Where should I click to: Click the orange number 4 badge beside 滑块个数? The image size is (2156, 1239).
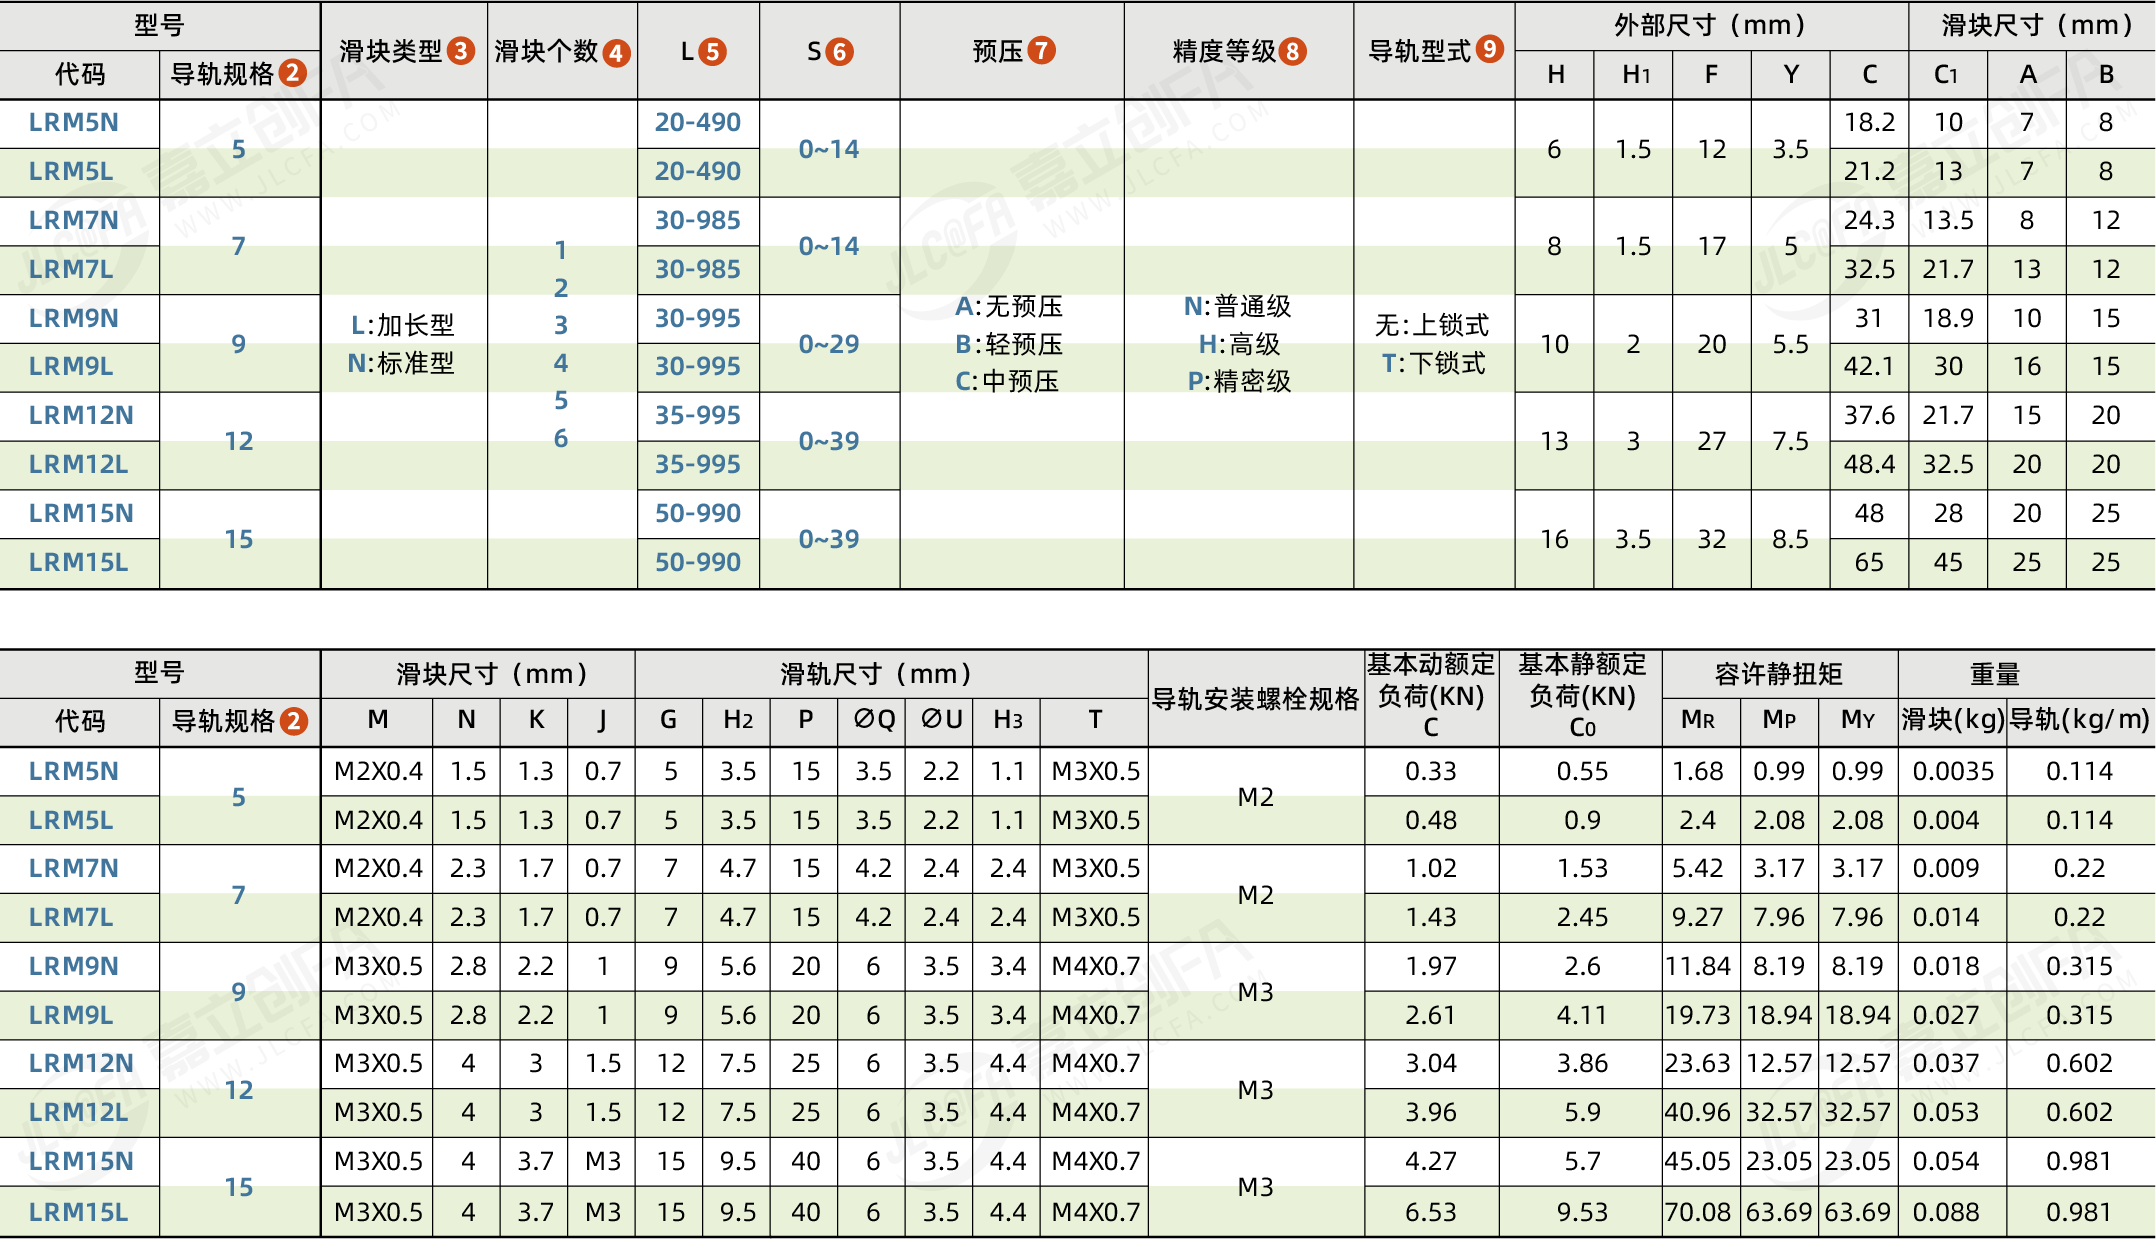point(617,52)
